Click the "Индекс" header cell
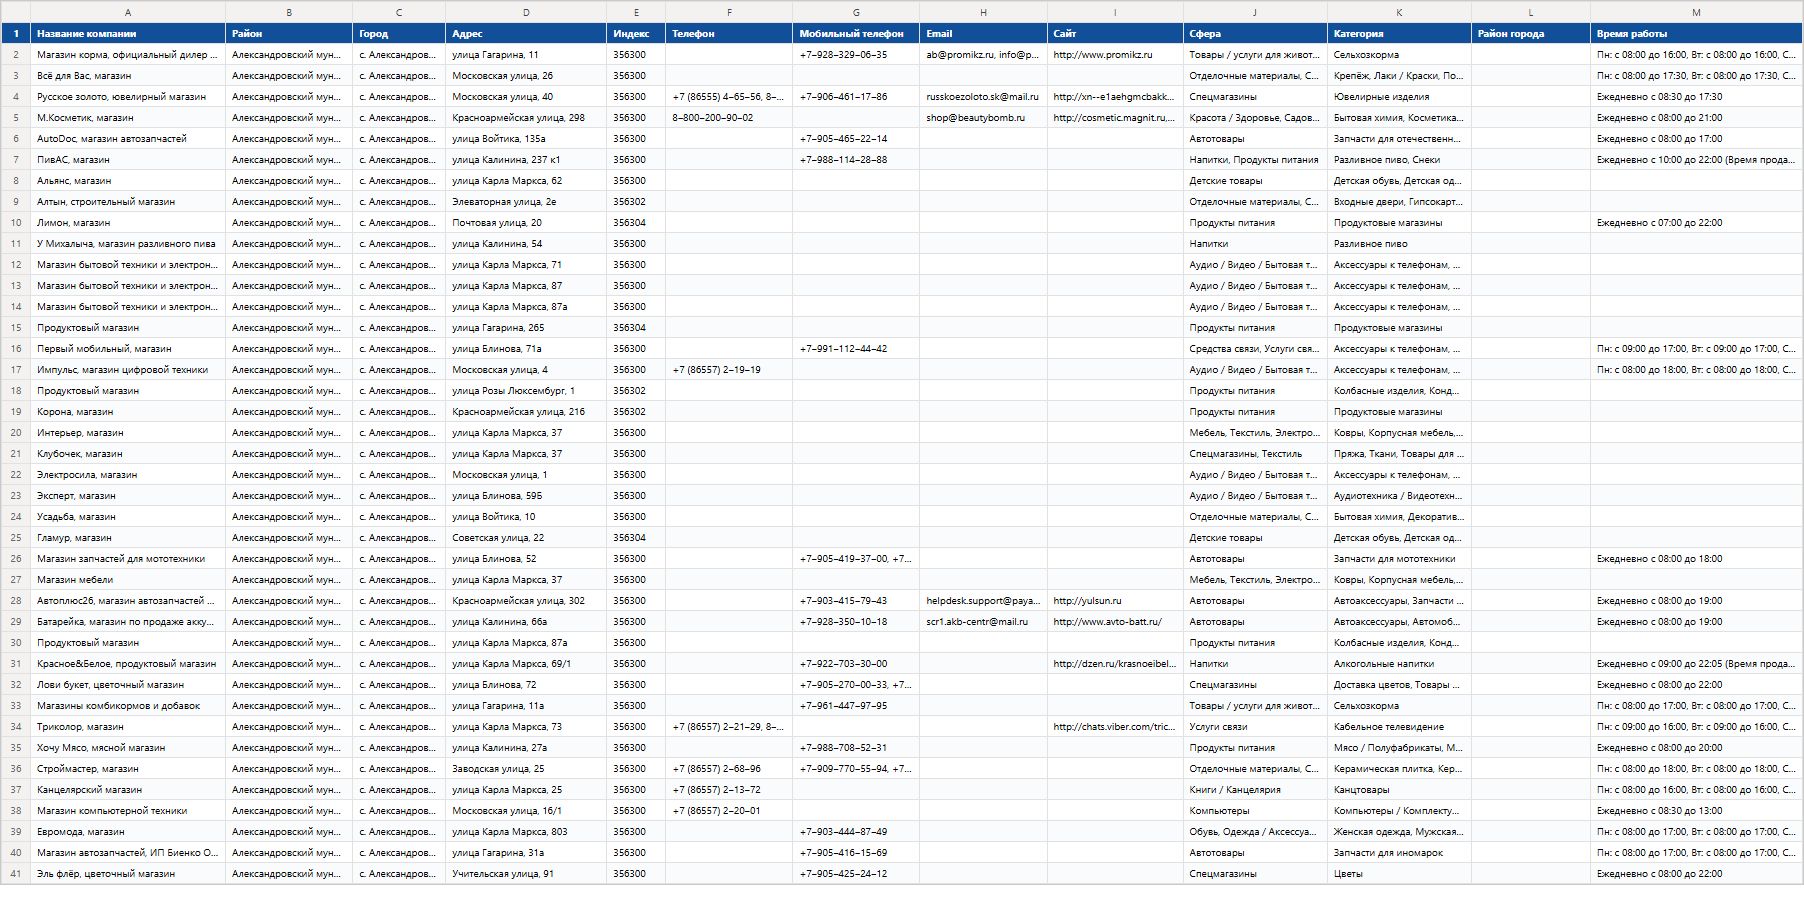The image size is (1804, 902). coord(636,34)
